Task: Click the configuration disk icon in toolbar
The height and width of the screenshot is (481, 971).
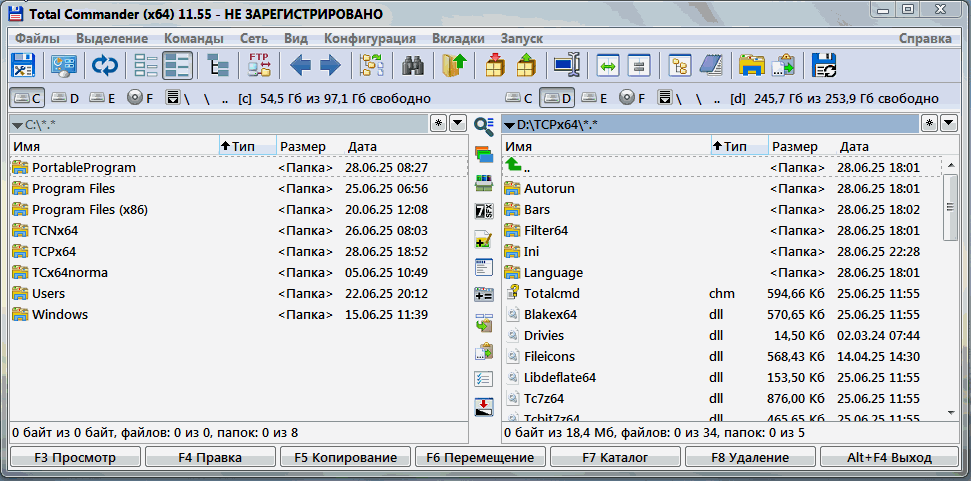Action: [x=24, y=66]
